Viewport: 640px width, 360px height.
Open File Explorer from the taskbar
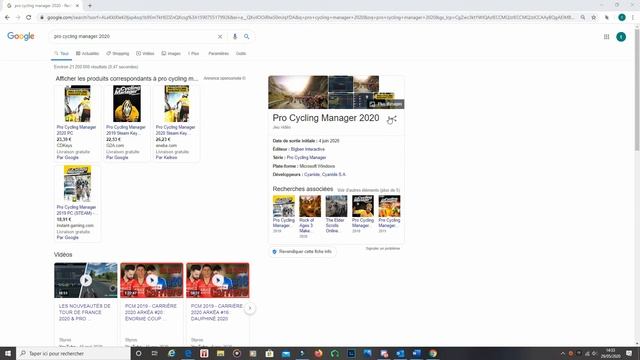coord(220,353)
